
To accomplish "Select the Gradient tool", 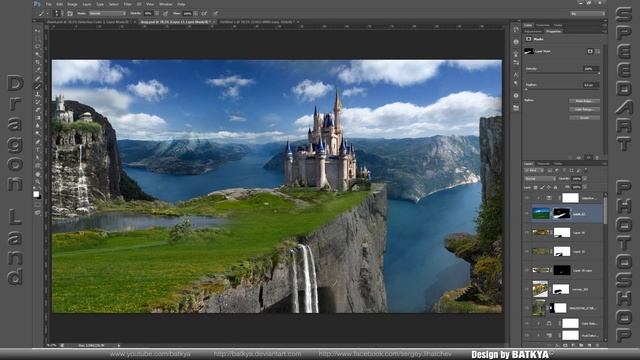I will 38,118.
